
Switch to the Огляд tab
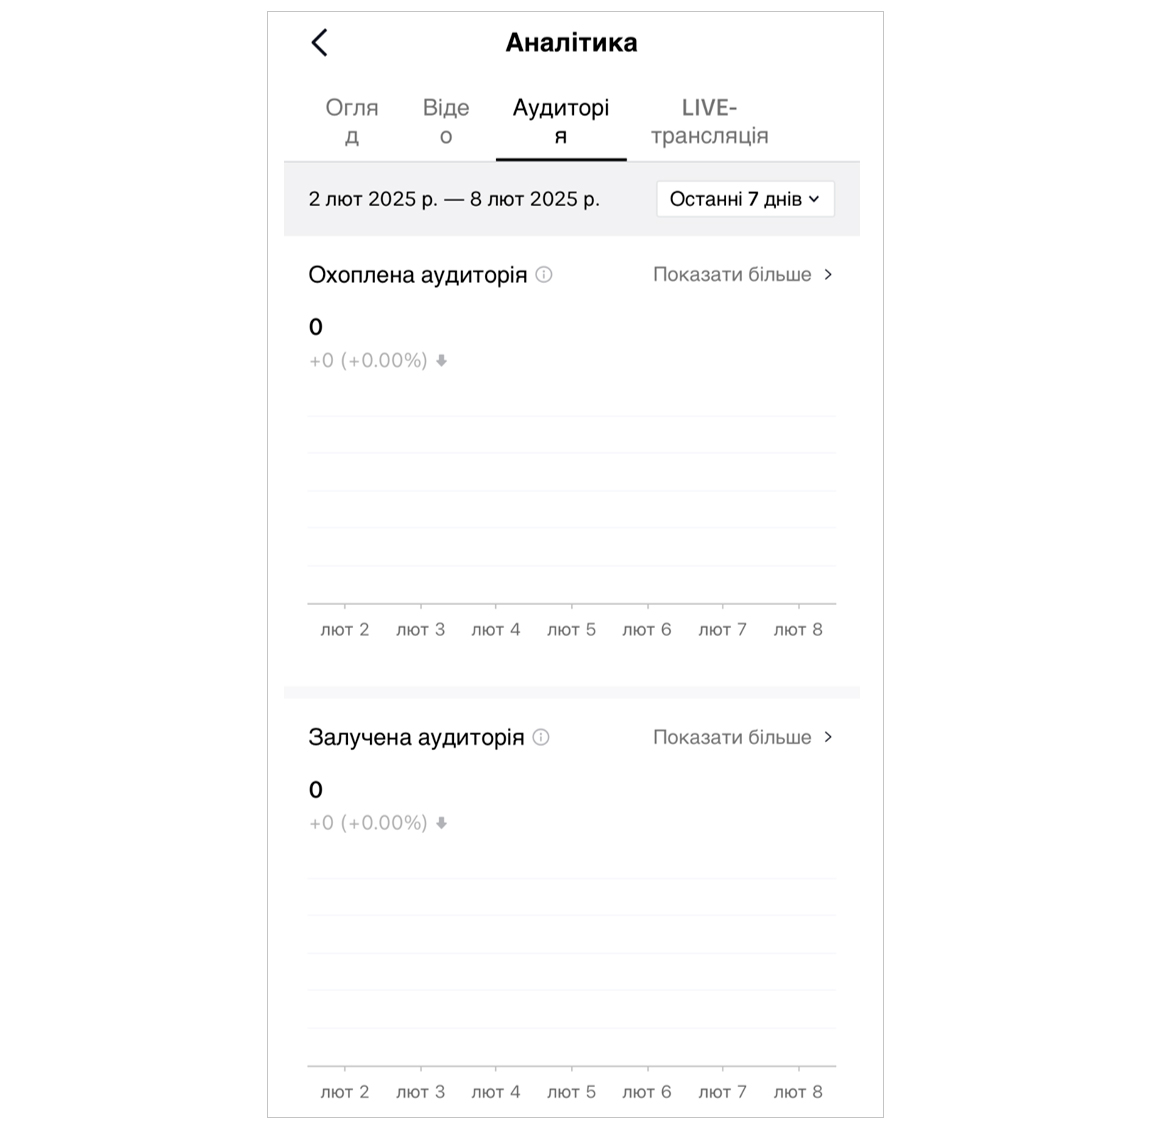pos(352,122)
